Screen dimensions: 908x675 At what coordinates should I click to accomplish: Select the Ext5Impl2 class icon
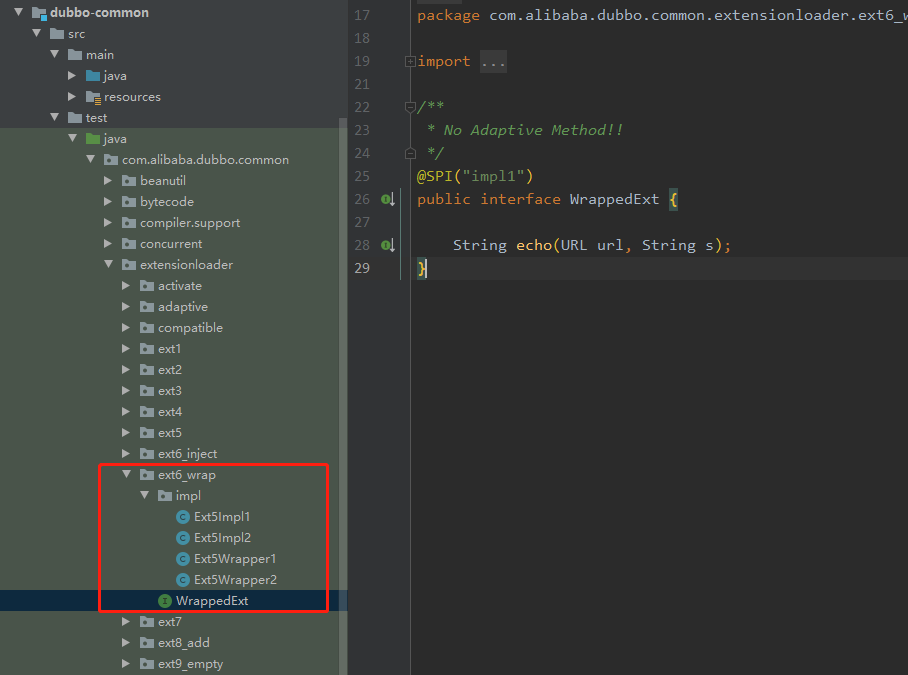pos(183,538)
